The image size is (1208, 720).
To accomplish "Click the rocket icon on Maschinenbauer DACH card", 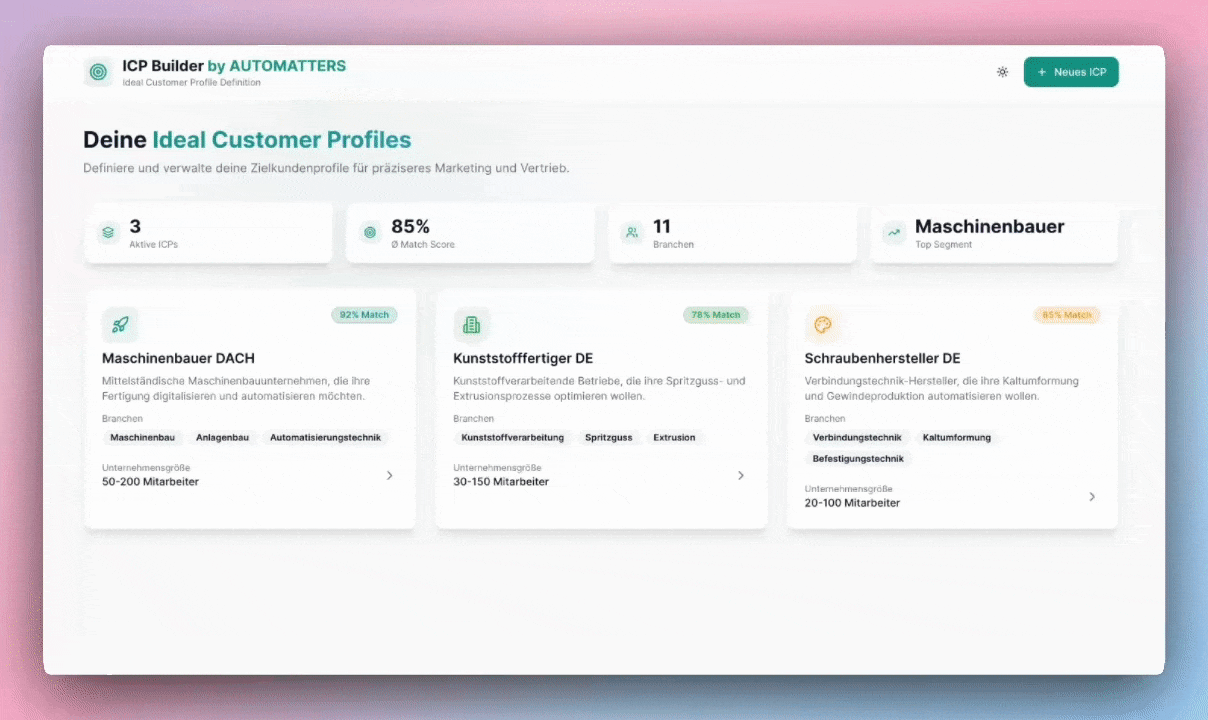I will point(120,325).
